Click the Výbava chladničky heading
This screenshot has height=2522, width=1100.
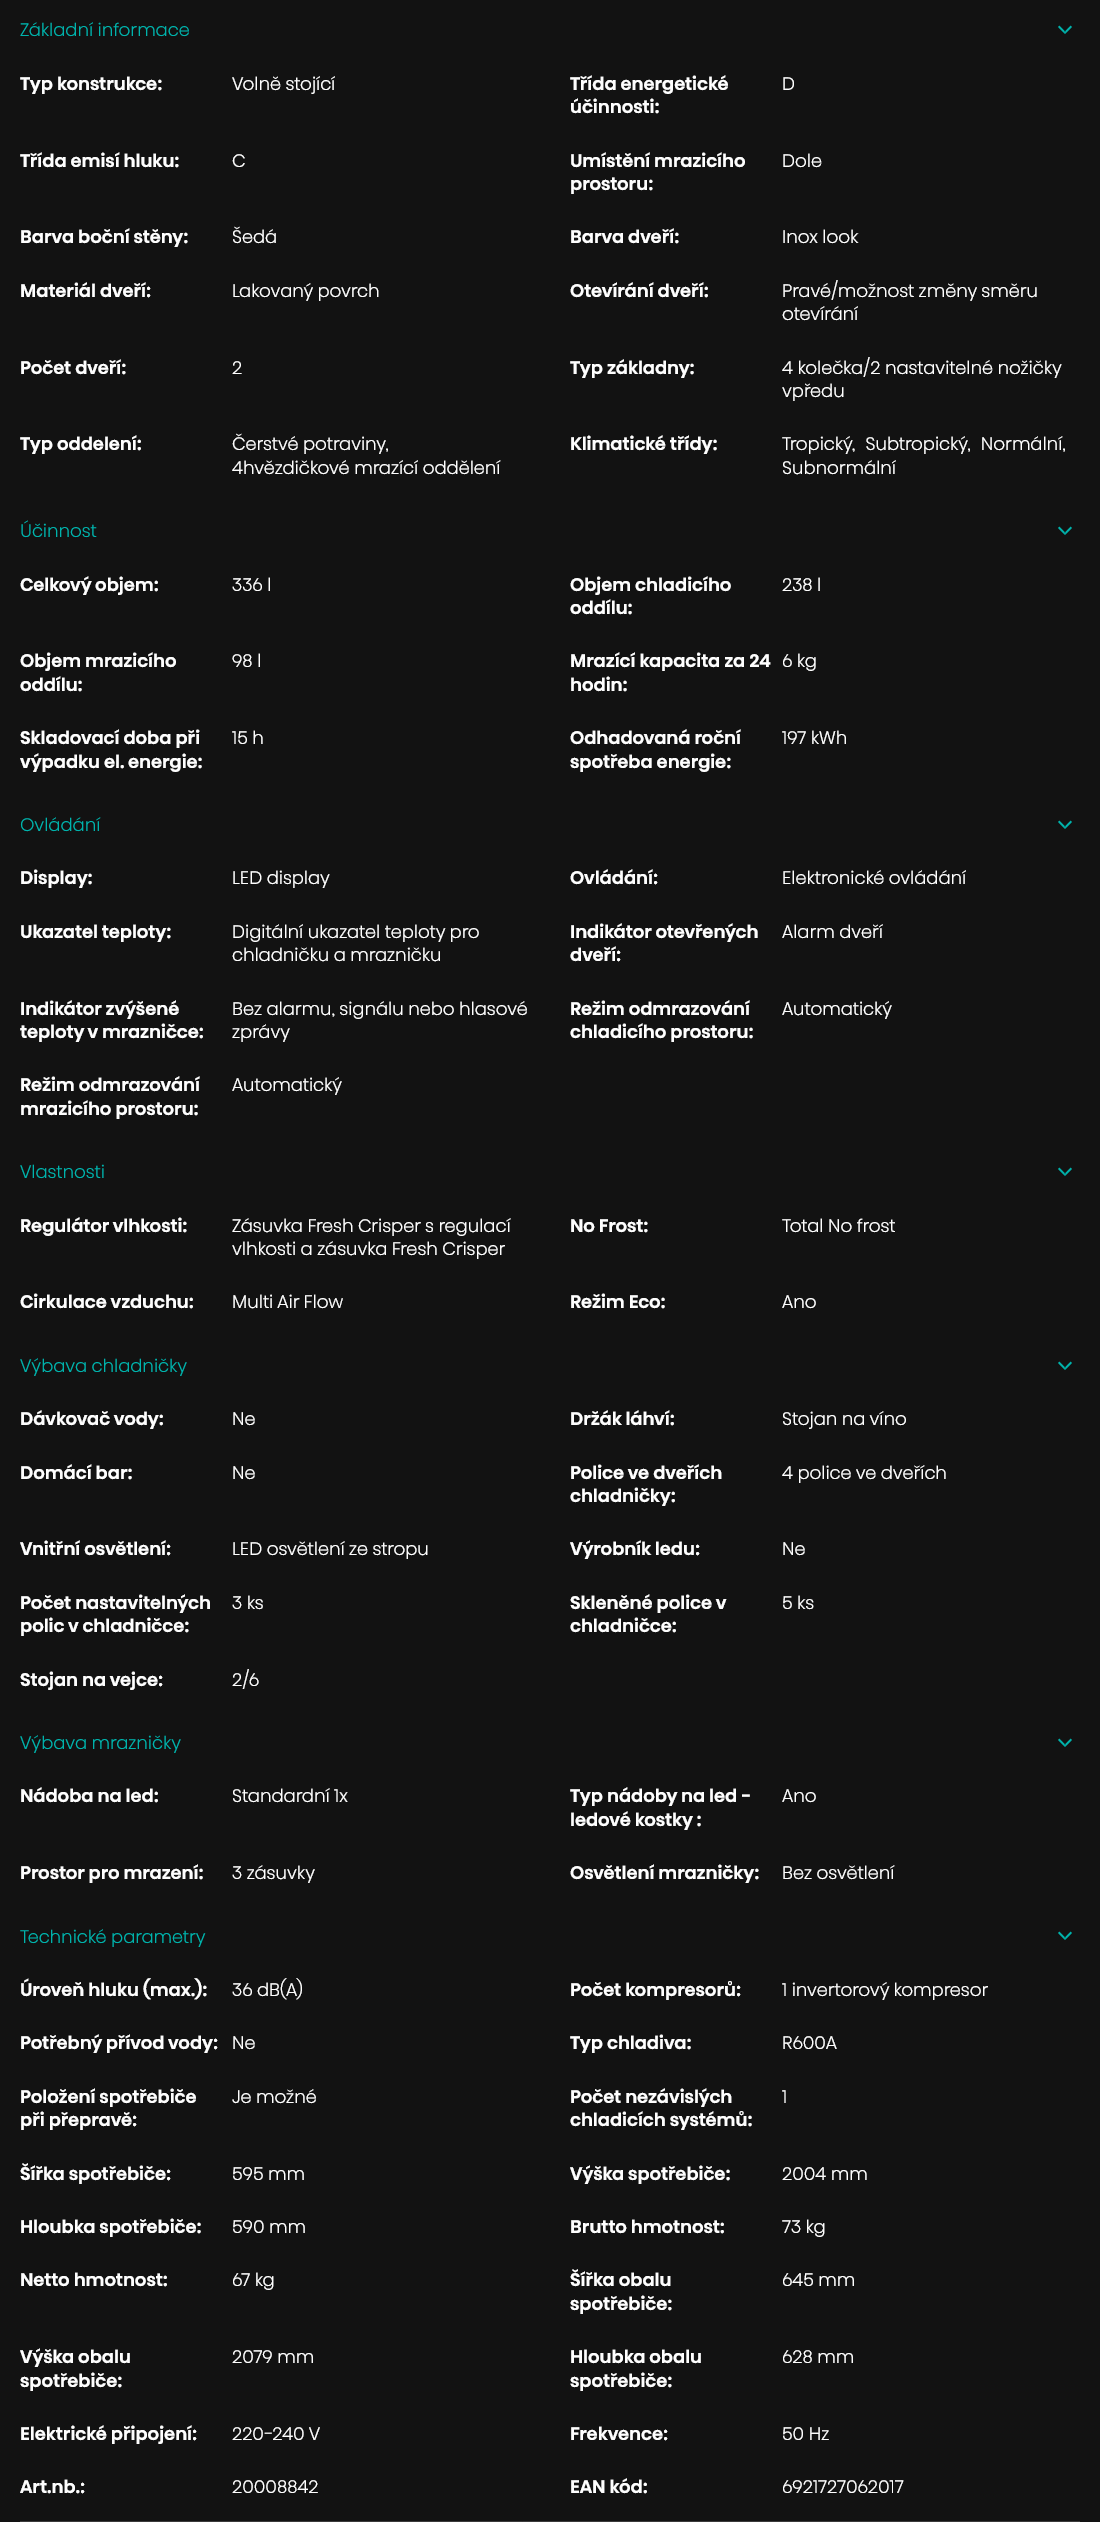pyautogui.click(x=103, y=1366)
